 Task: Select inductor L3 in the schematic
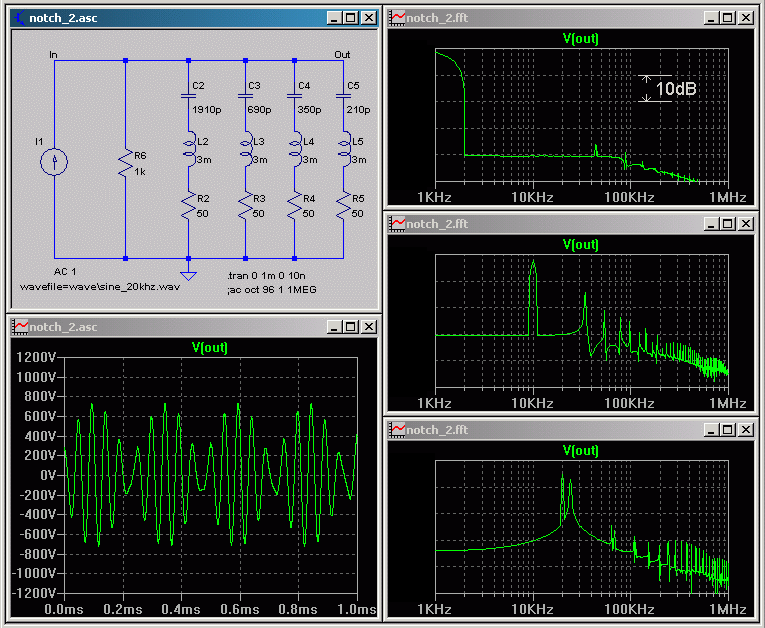pyautogui.click(x=245, y=150)
